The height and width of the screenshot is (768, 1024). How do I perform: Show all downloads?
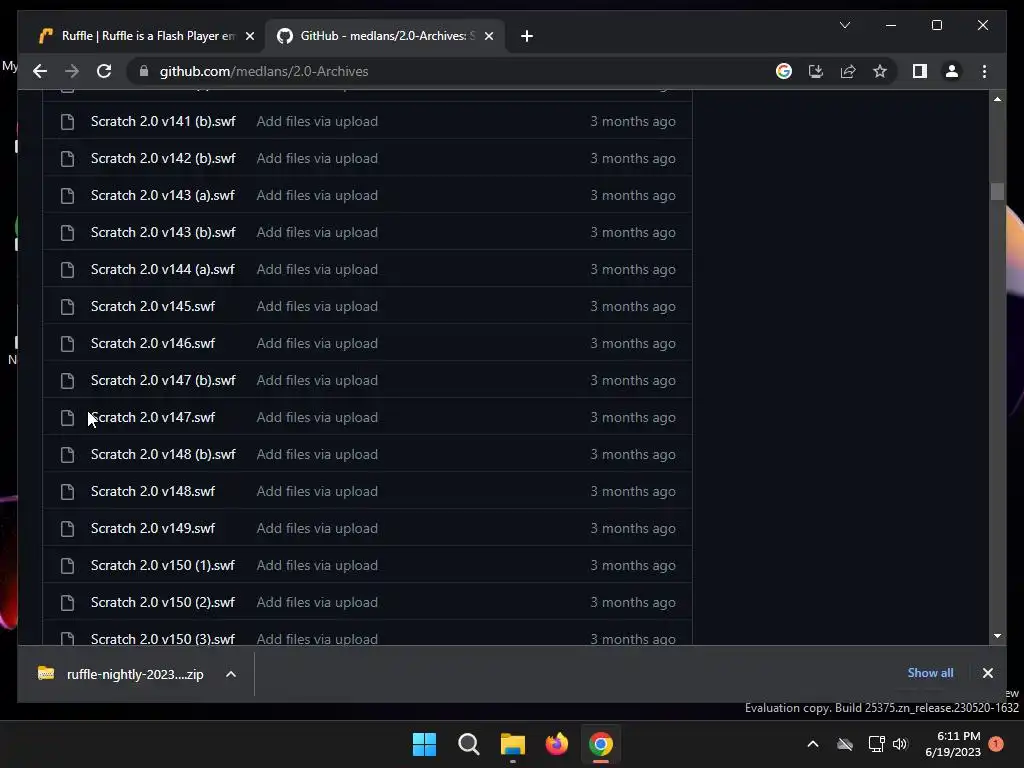(x=930, y=673)
